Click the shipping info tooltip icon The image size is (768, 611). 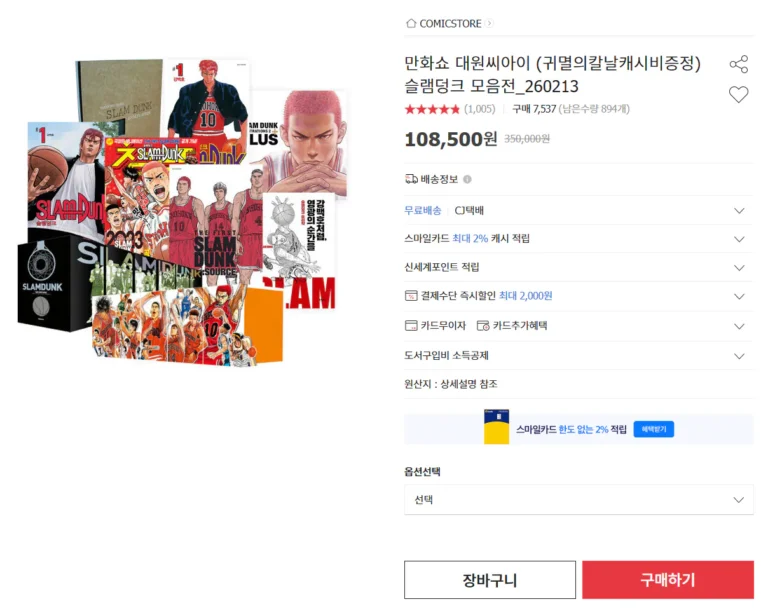pos(467,179)
